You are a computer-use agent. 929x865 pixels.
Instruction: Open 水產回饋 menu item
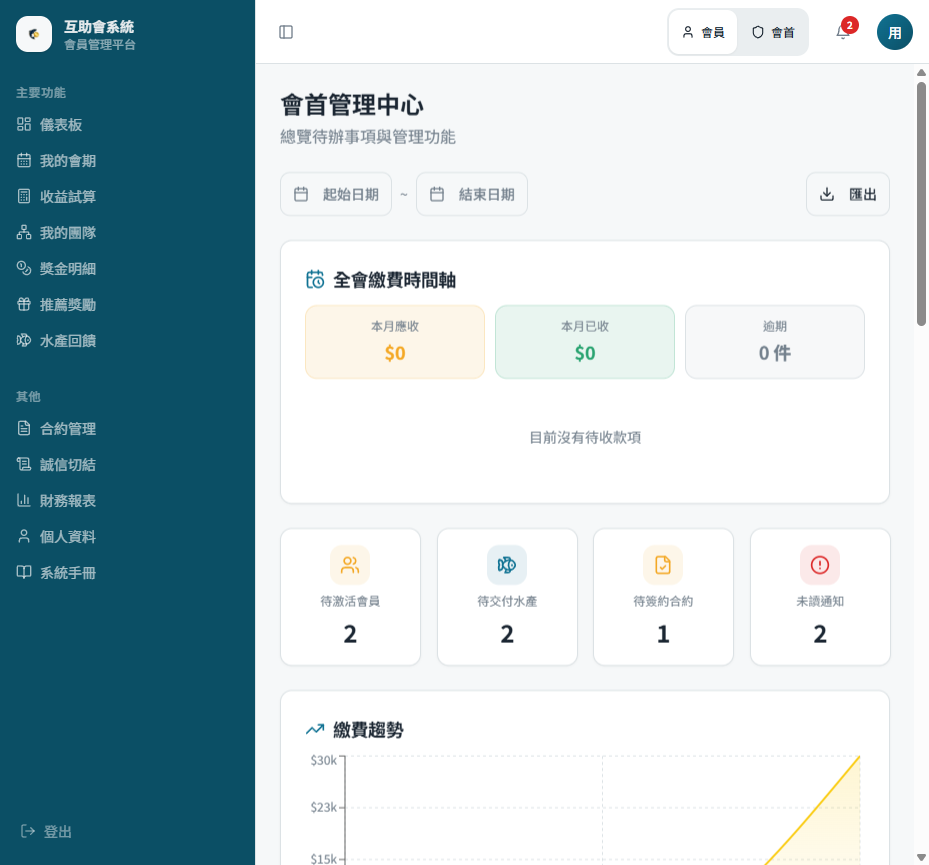point(127,340)
